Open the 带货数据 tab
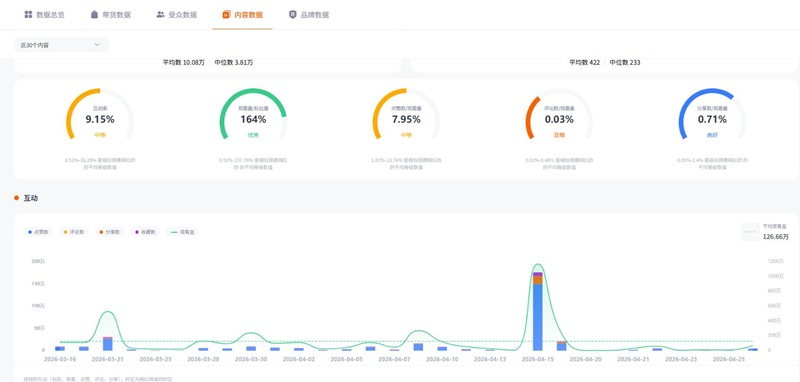The image size is (800, 382). 110,15
